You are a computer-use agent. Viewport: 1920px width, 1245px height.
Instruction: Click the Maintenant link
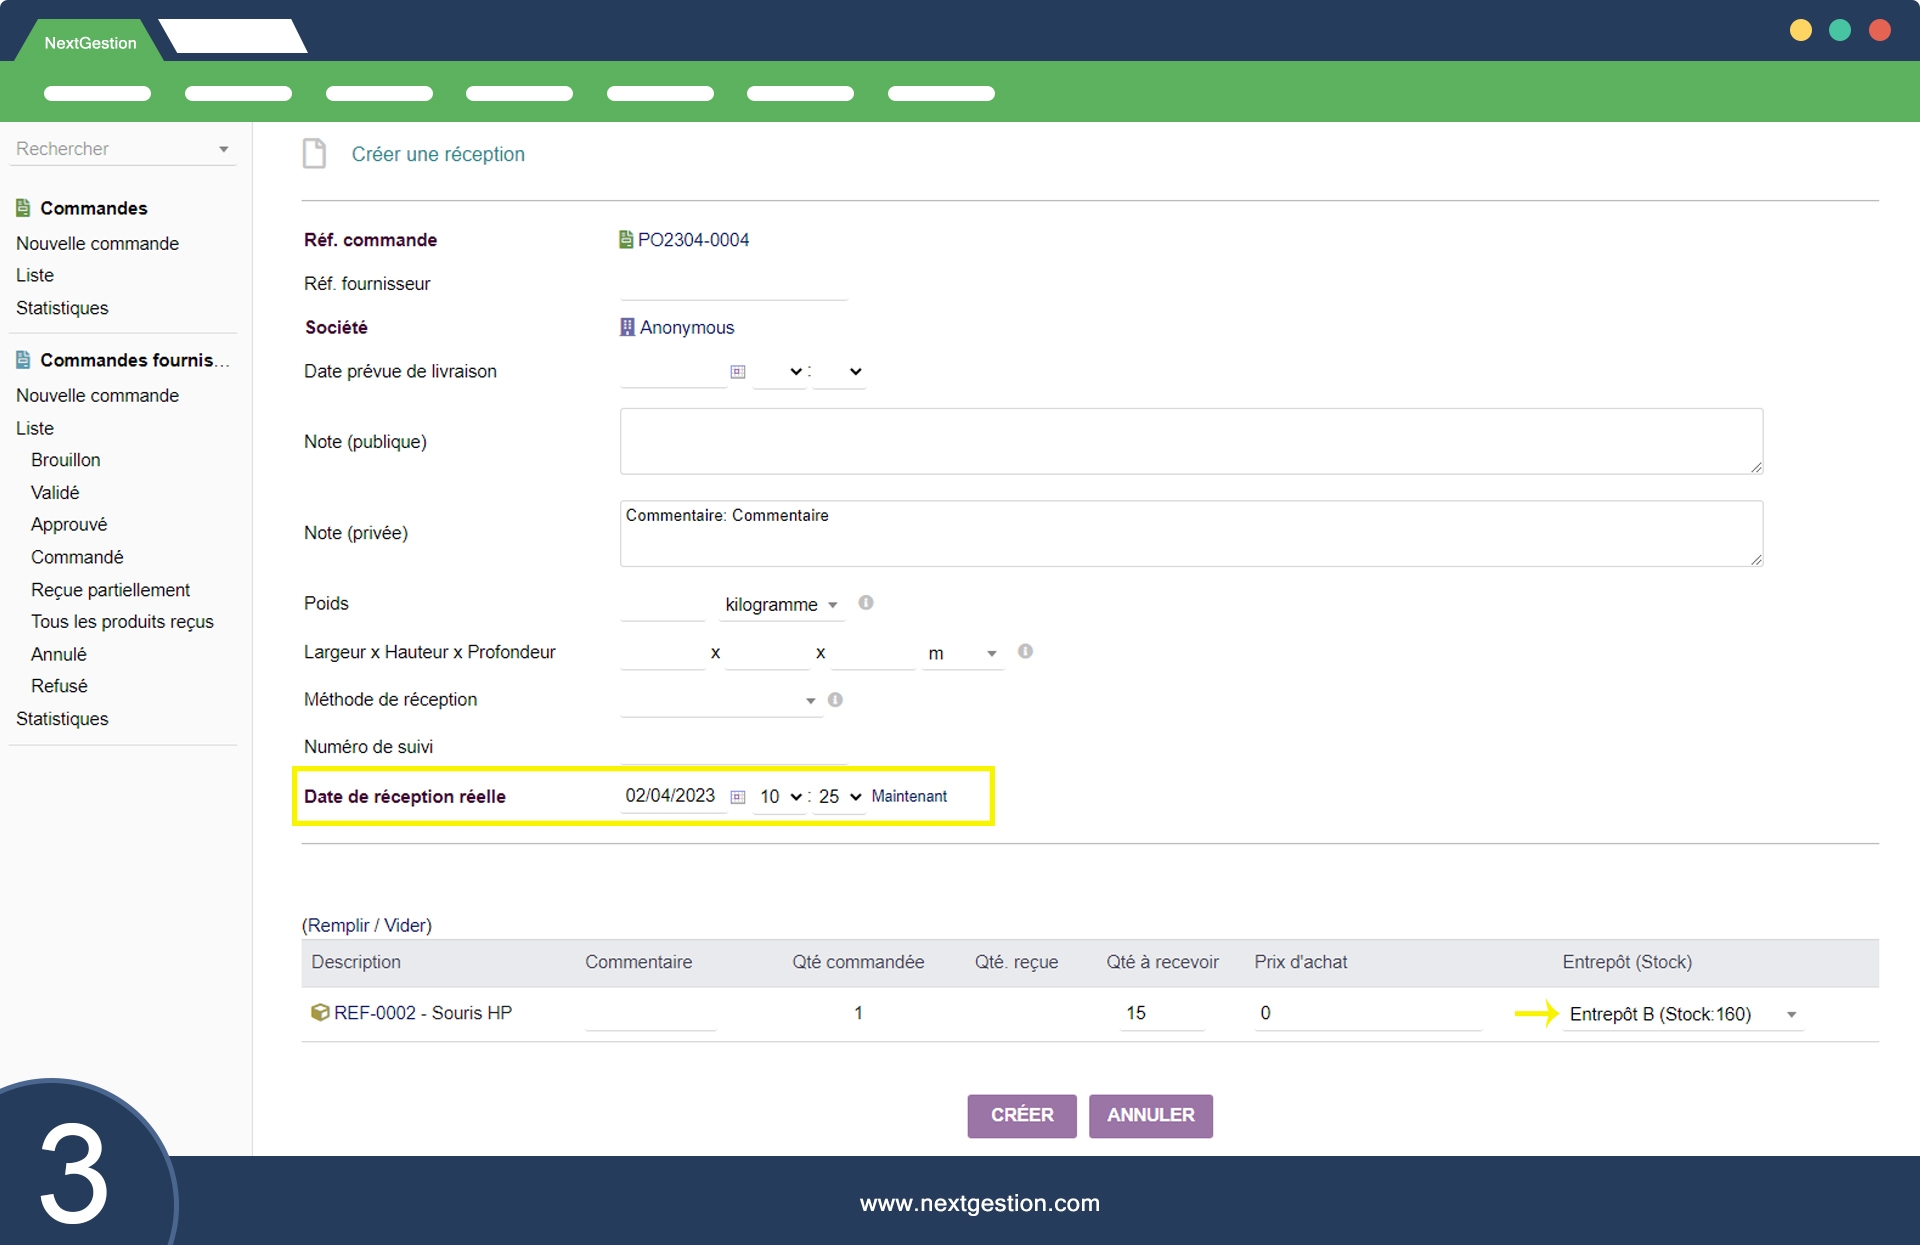tap(909, 796)
